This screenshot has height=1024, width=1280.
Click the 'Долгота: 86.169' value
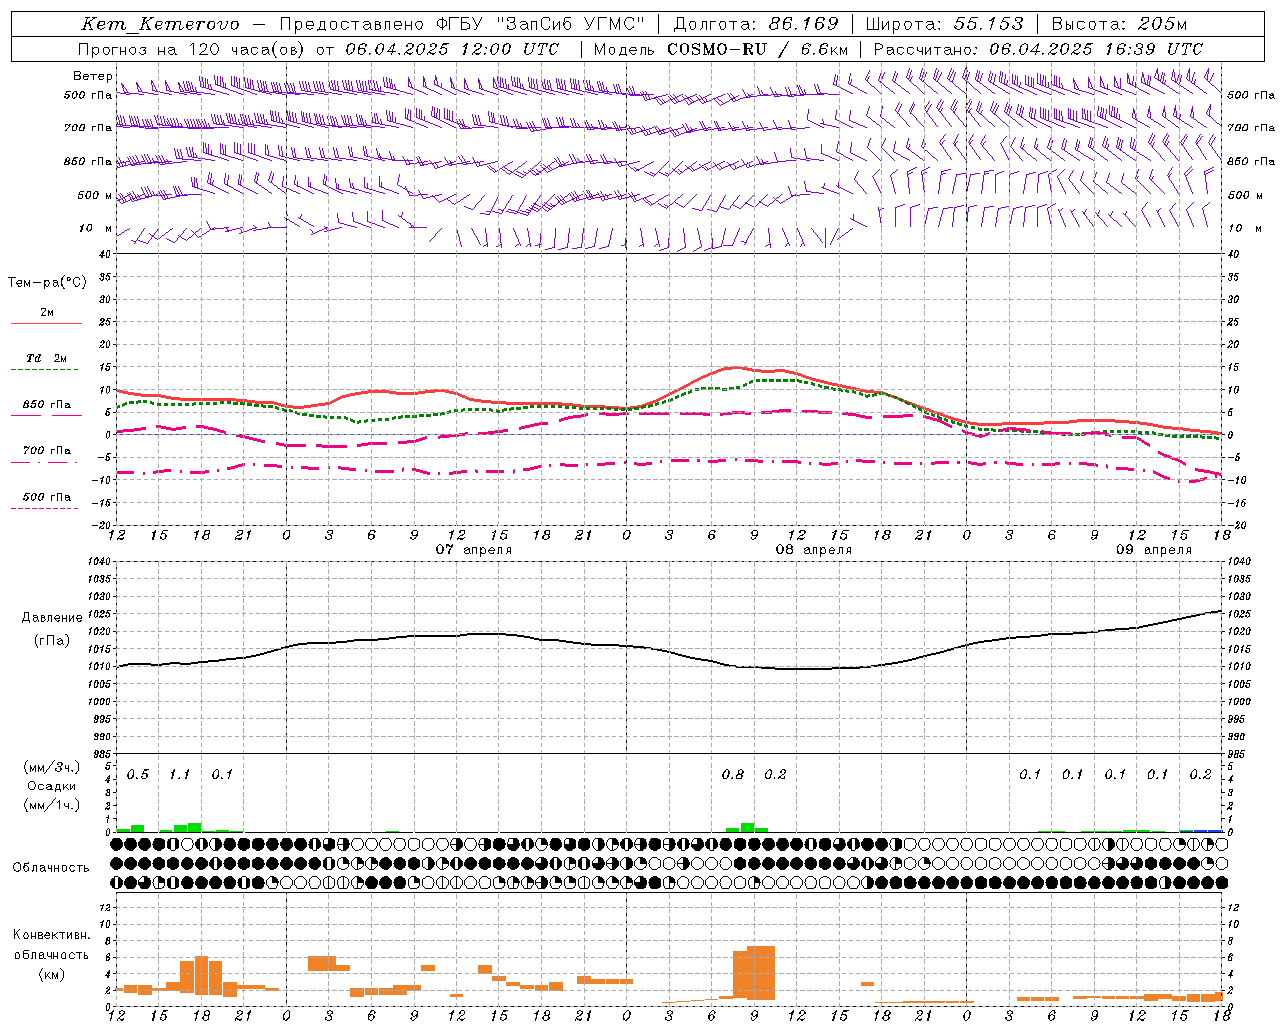tap(756, 24)
